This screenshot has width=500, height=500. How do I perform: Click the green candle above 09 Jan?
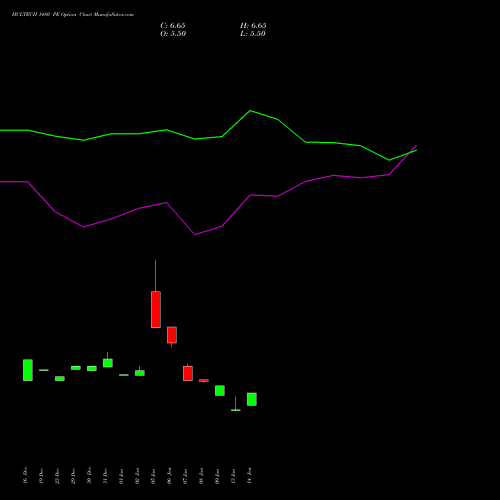tap(220, 390)
